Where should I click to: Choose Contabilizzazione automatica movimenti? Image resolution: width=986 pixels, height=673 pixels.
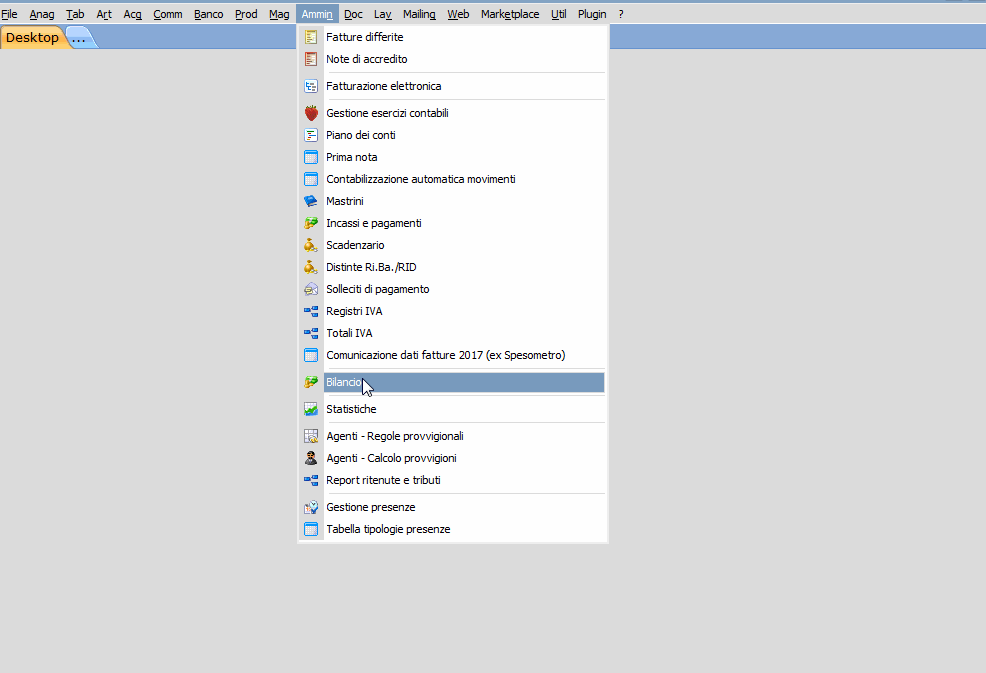(x=464, y=179)
